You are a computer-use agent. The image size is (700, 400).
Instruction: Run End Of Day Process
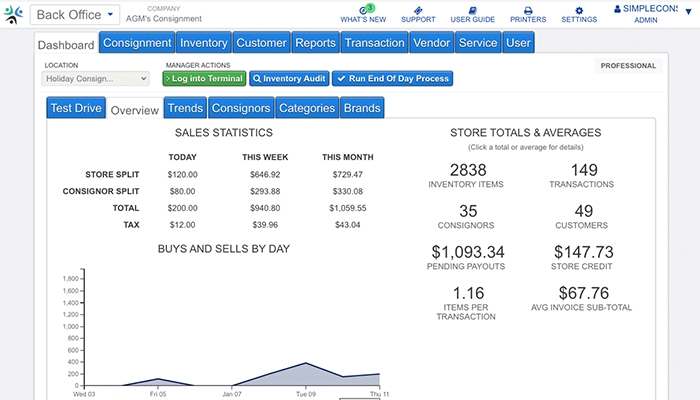click(x=393, y=78)
